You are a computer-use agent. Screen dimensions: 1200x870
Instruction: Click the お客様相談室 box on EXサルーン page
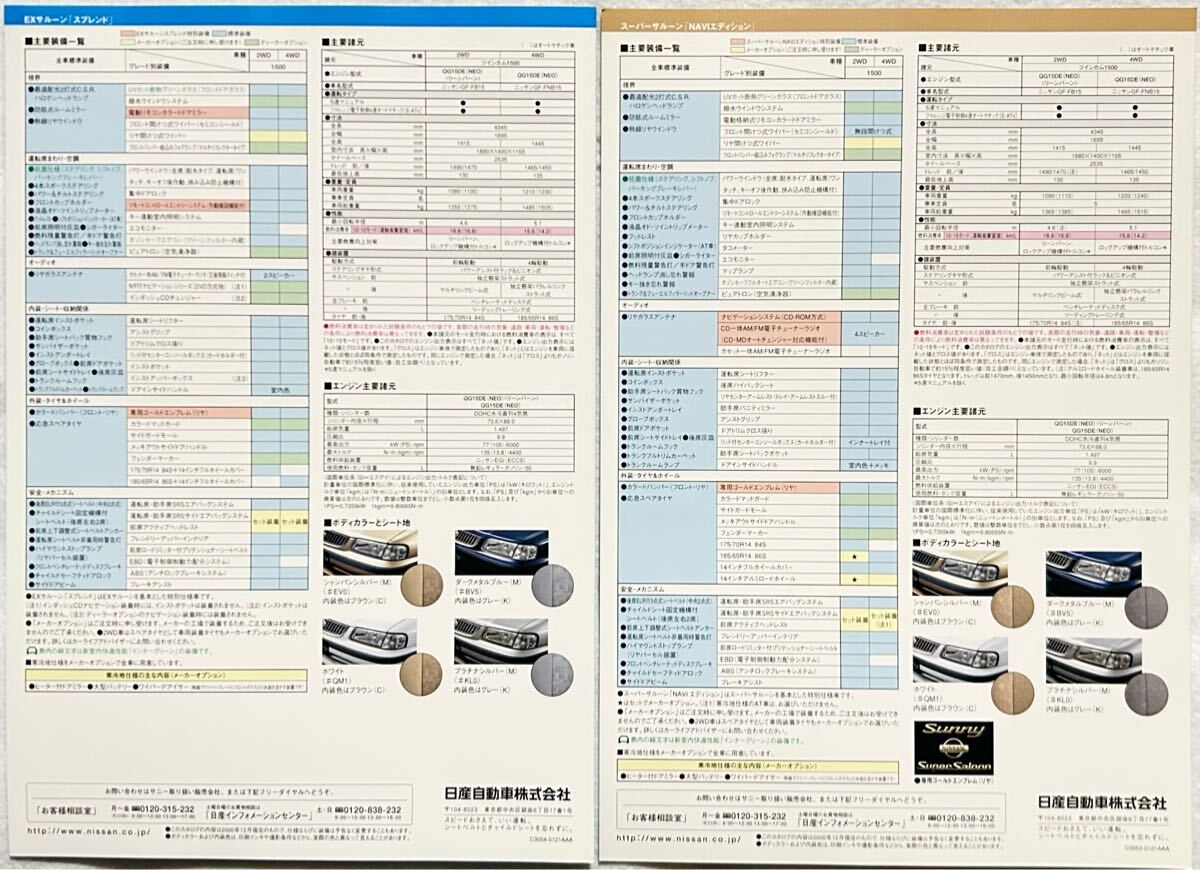click(65, 809)
